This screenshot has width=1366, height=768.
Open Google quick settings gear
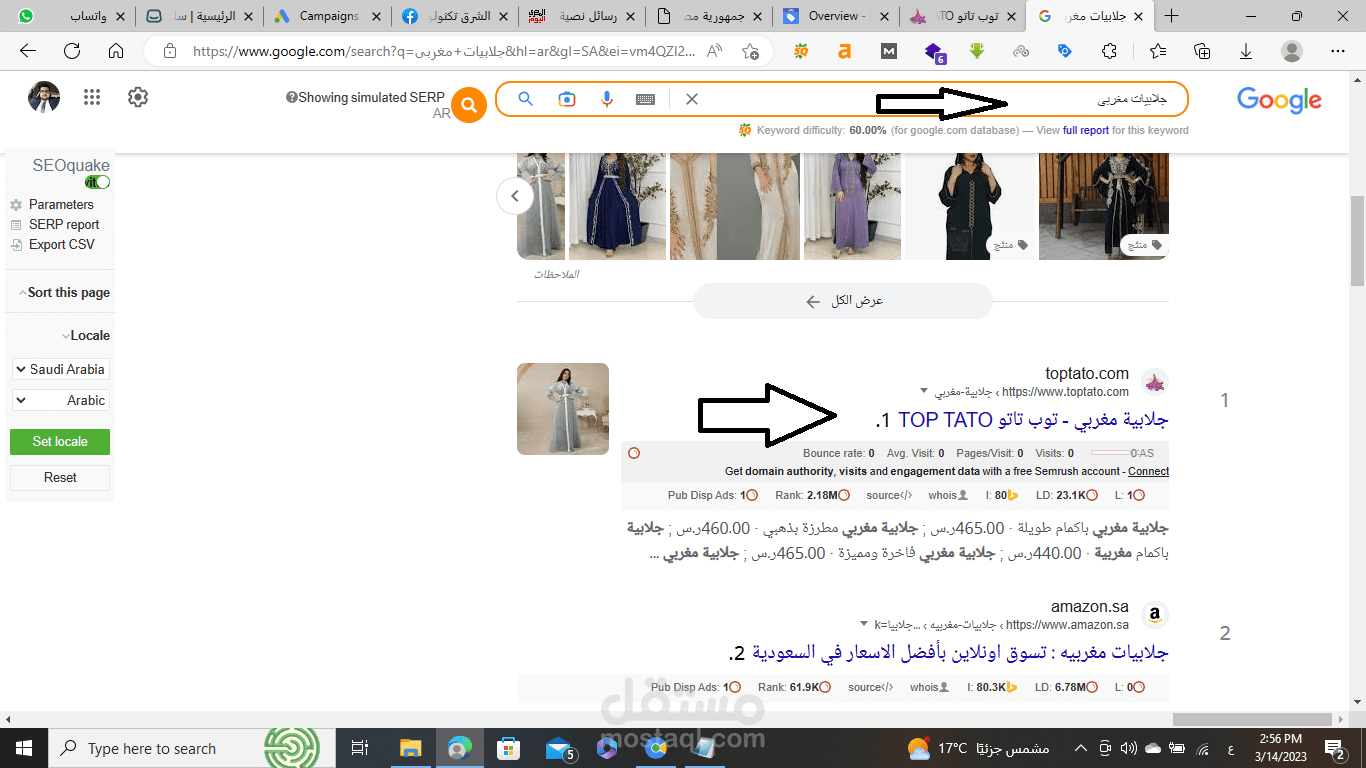(x=138, y=97)
